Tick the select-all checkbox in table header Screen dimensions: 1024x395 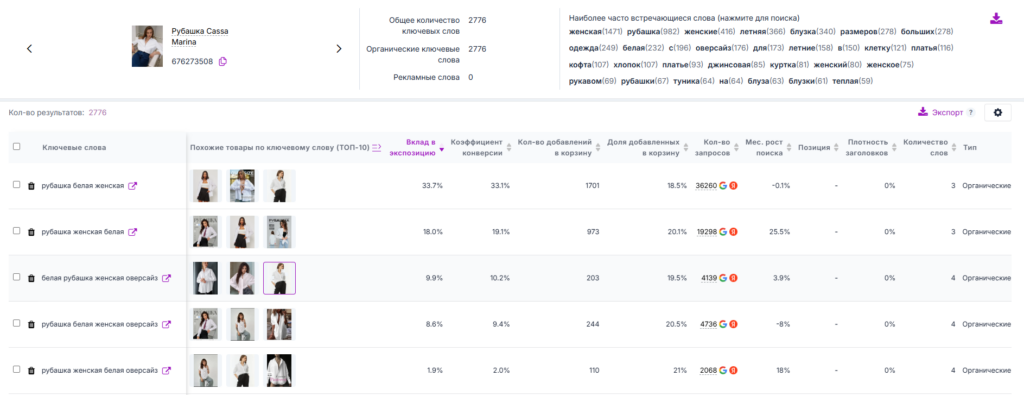16,147
